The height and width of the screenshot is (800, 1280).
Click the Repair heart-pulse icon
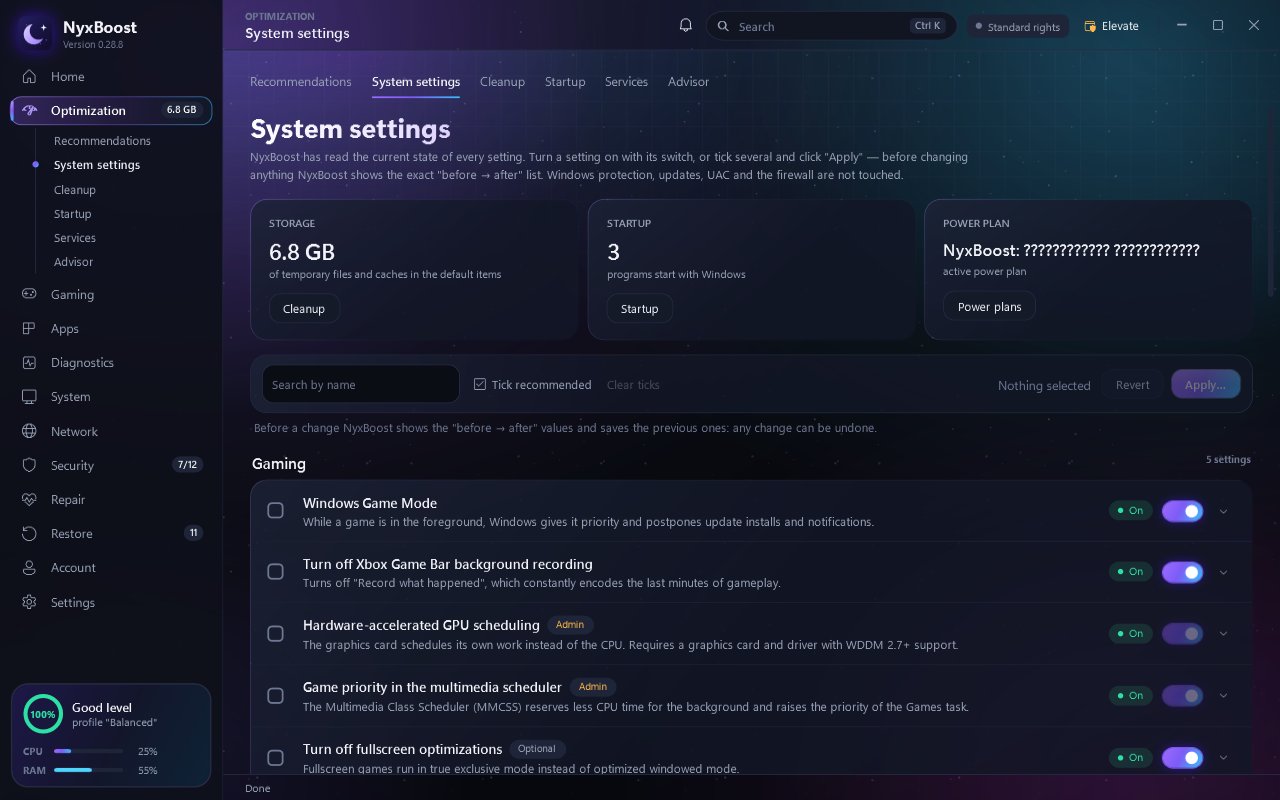point(30,500)
